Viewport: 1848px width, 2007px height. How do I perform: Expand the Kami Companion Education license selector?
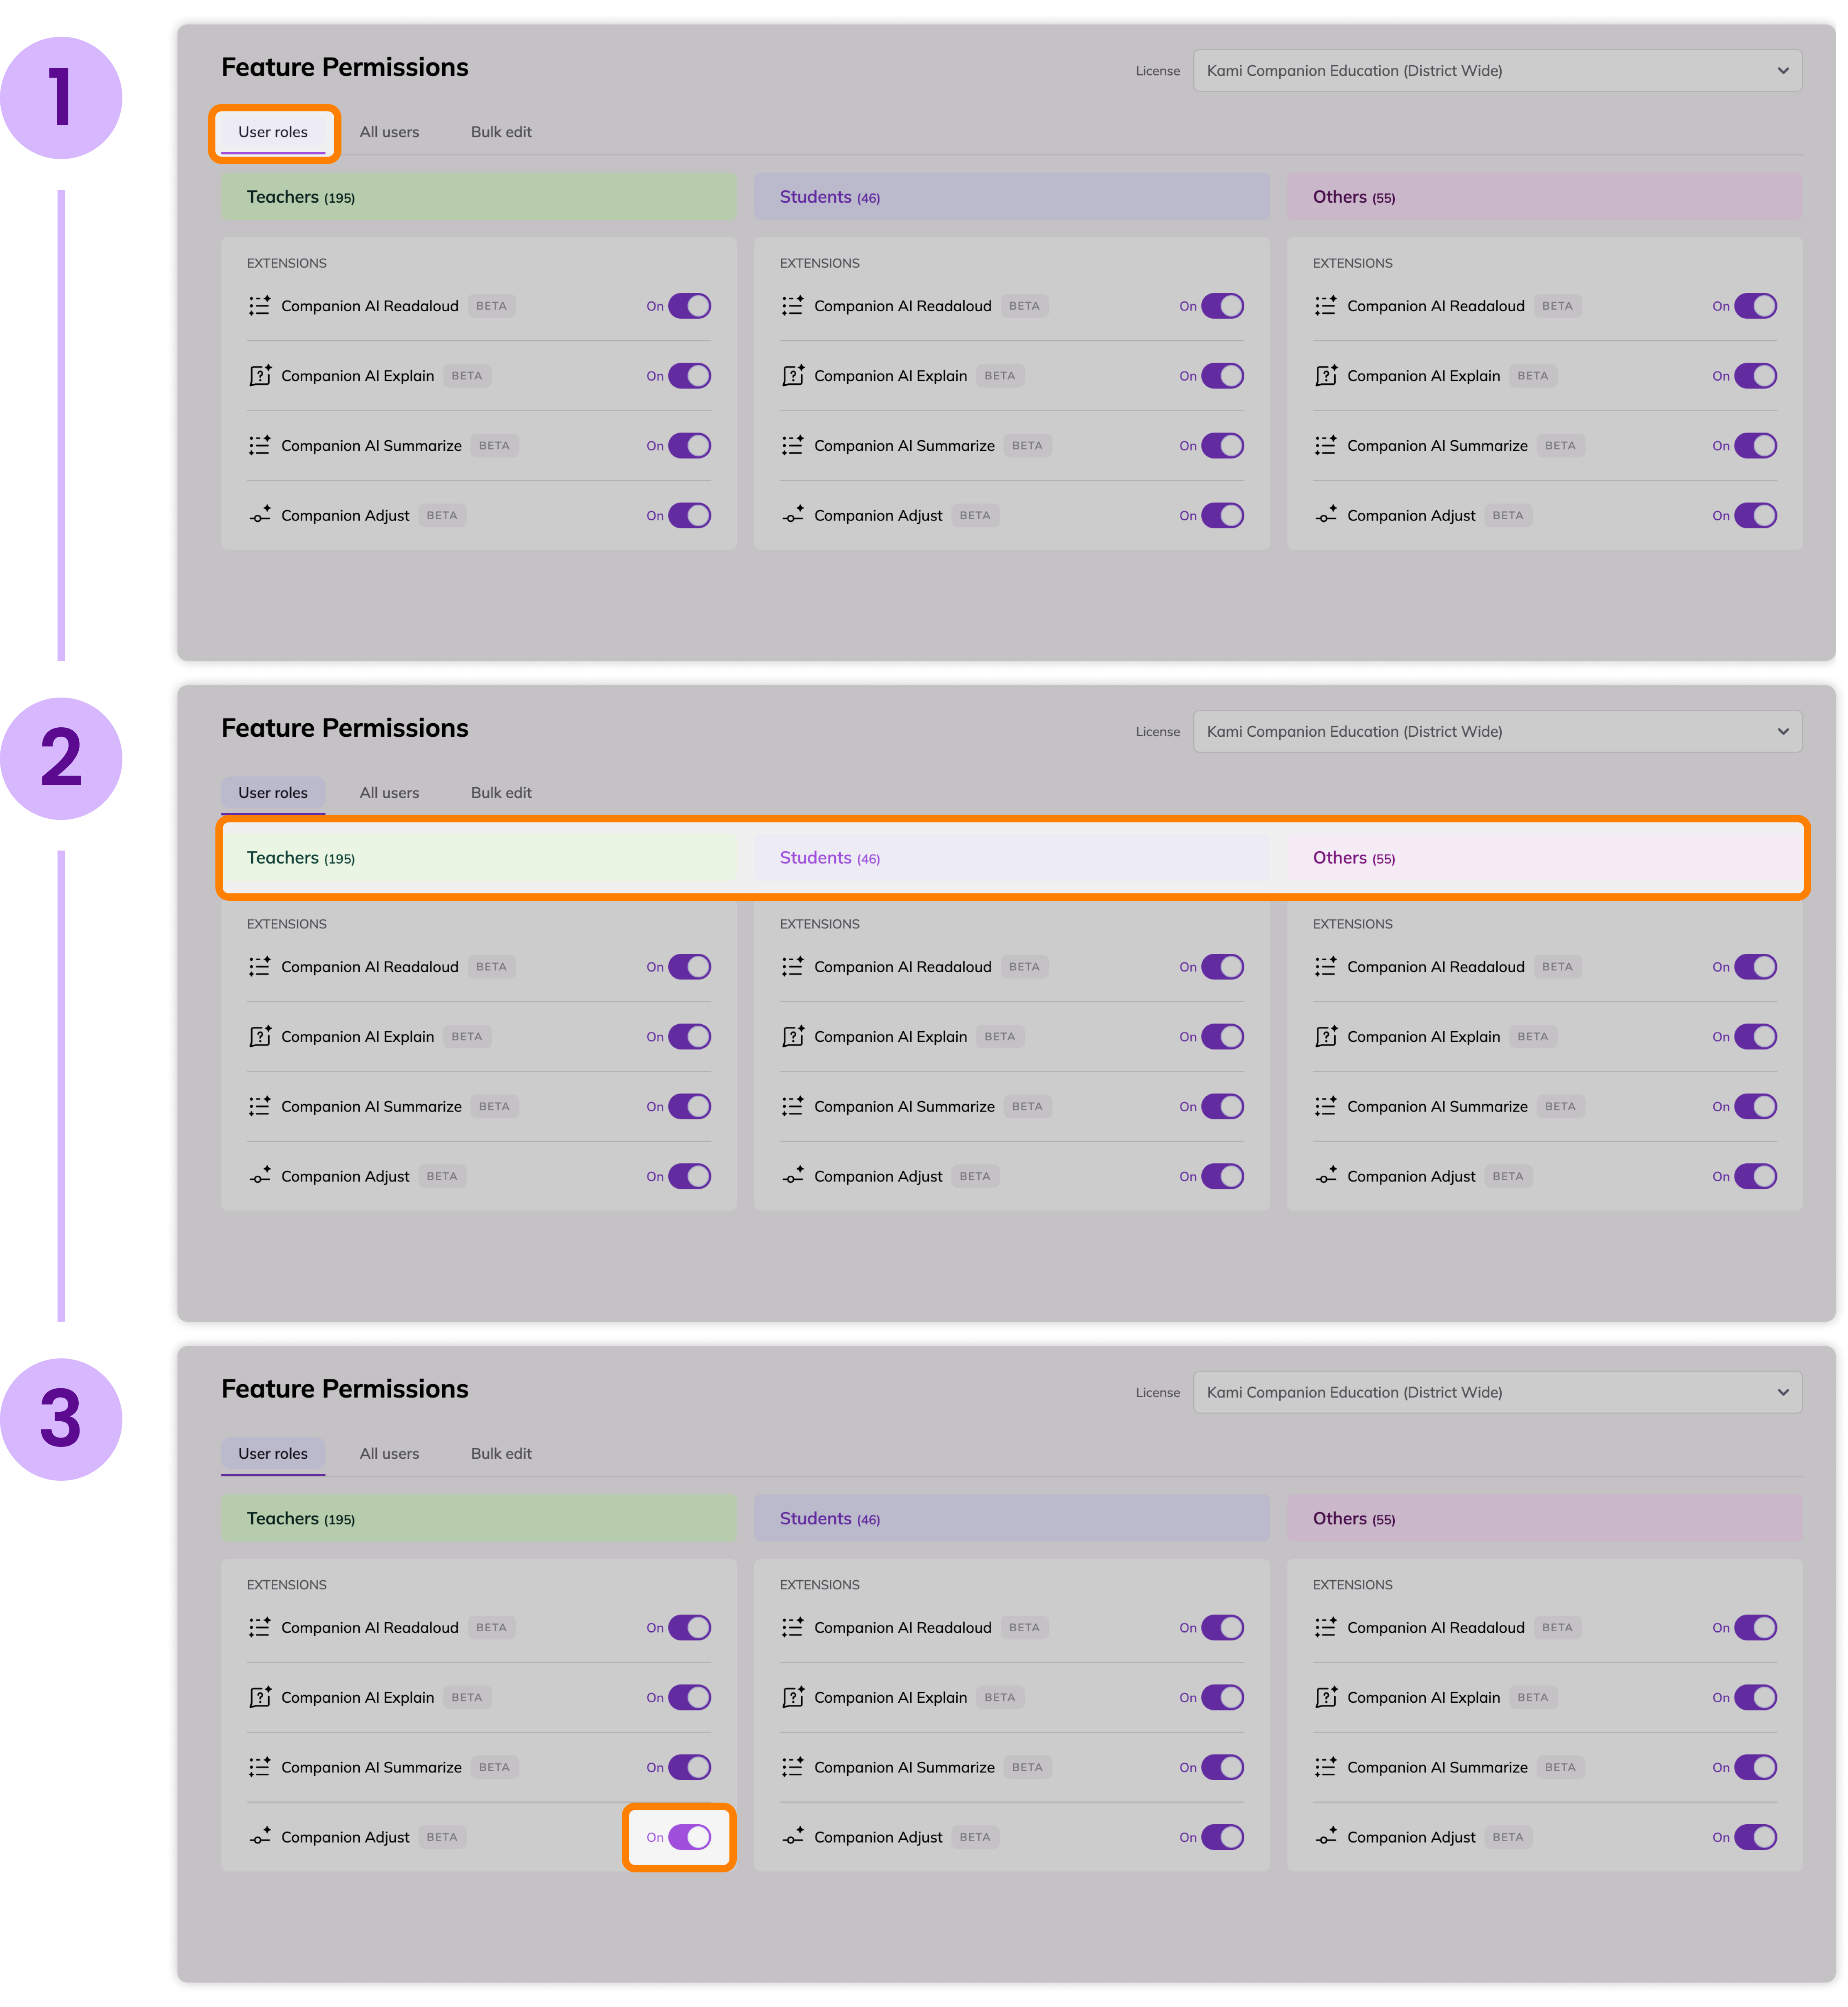(x=1497, y=70)
